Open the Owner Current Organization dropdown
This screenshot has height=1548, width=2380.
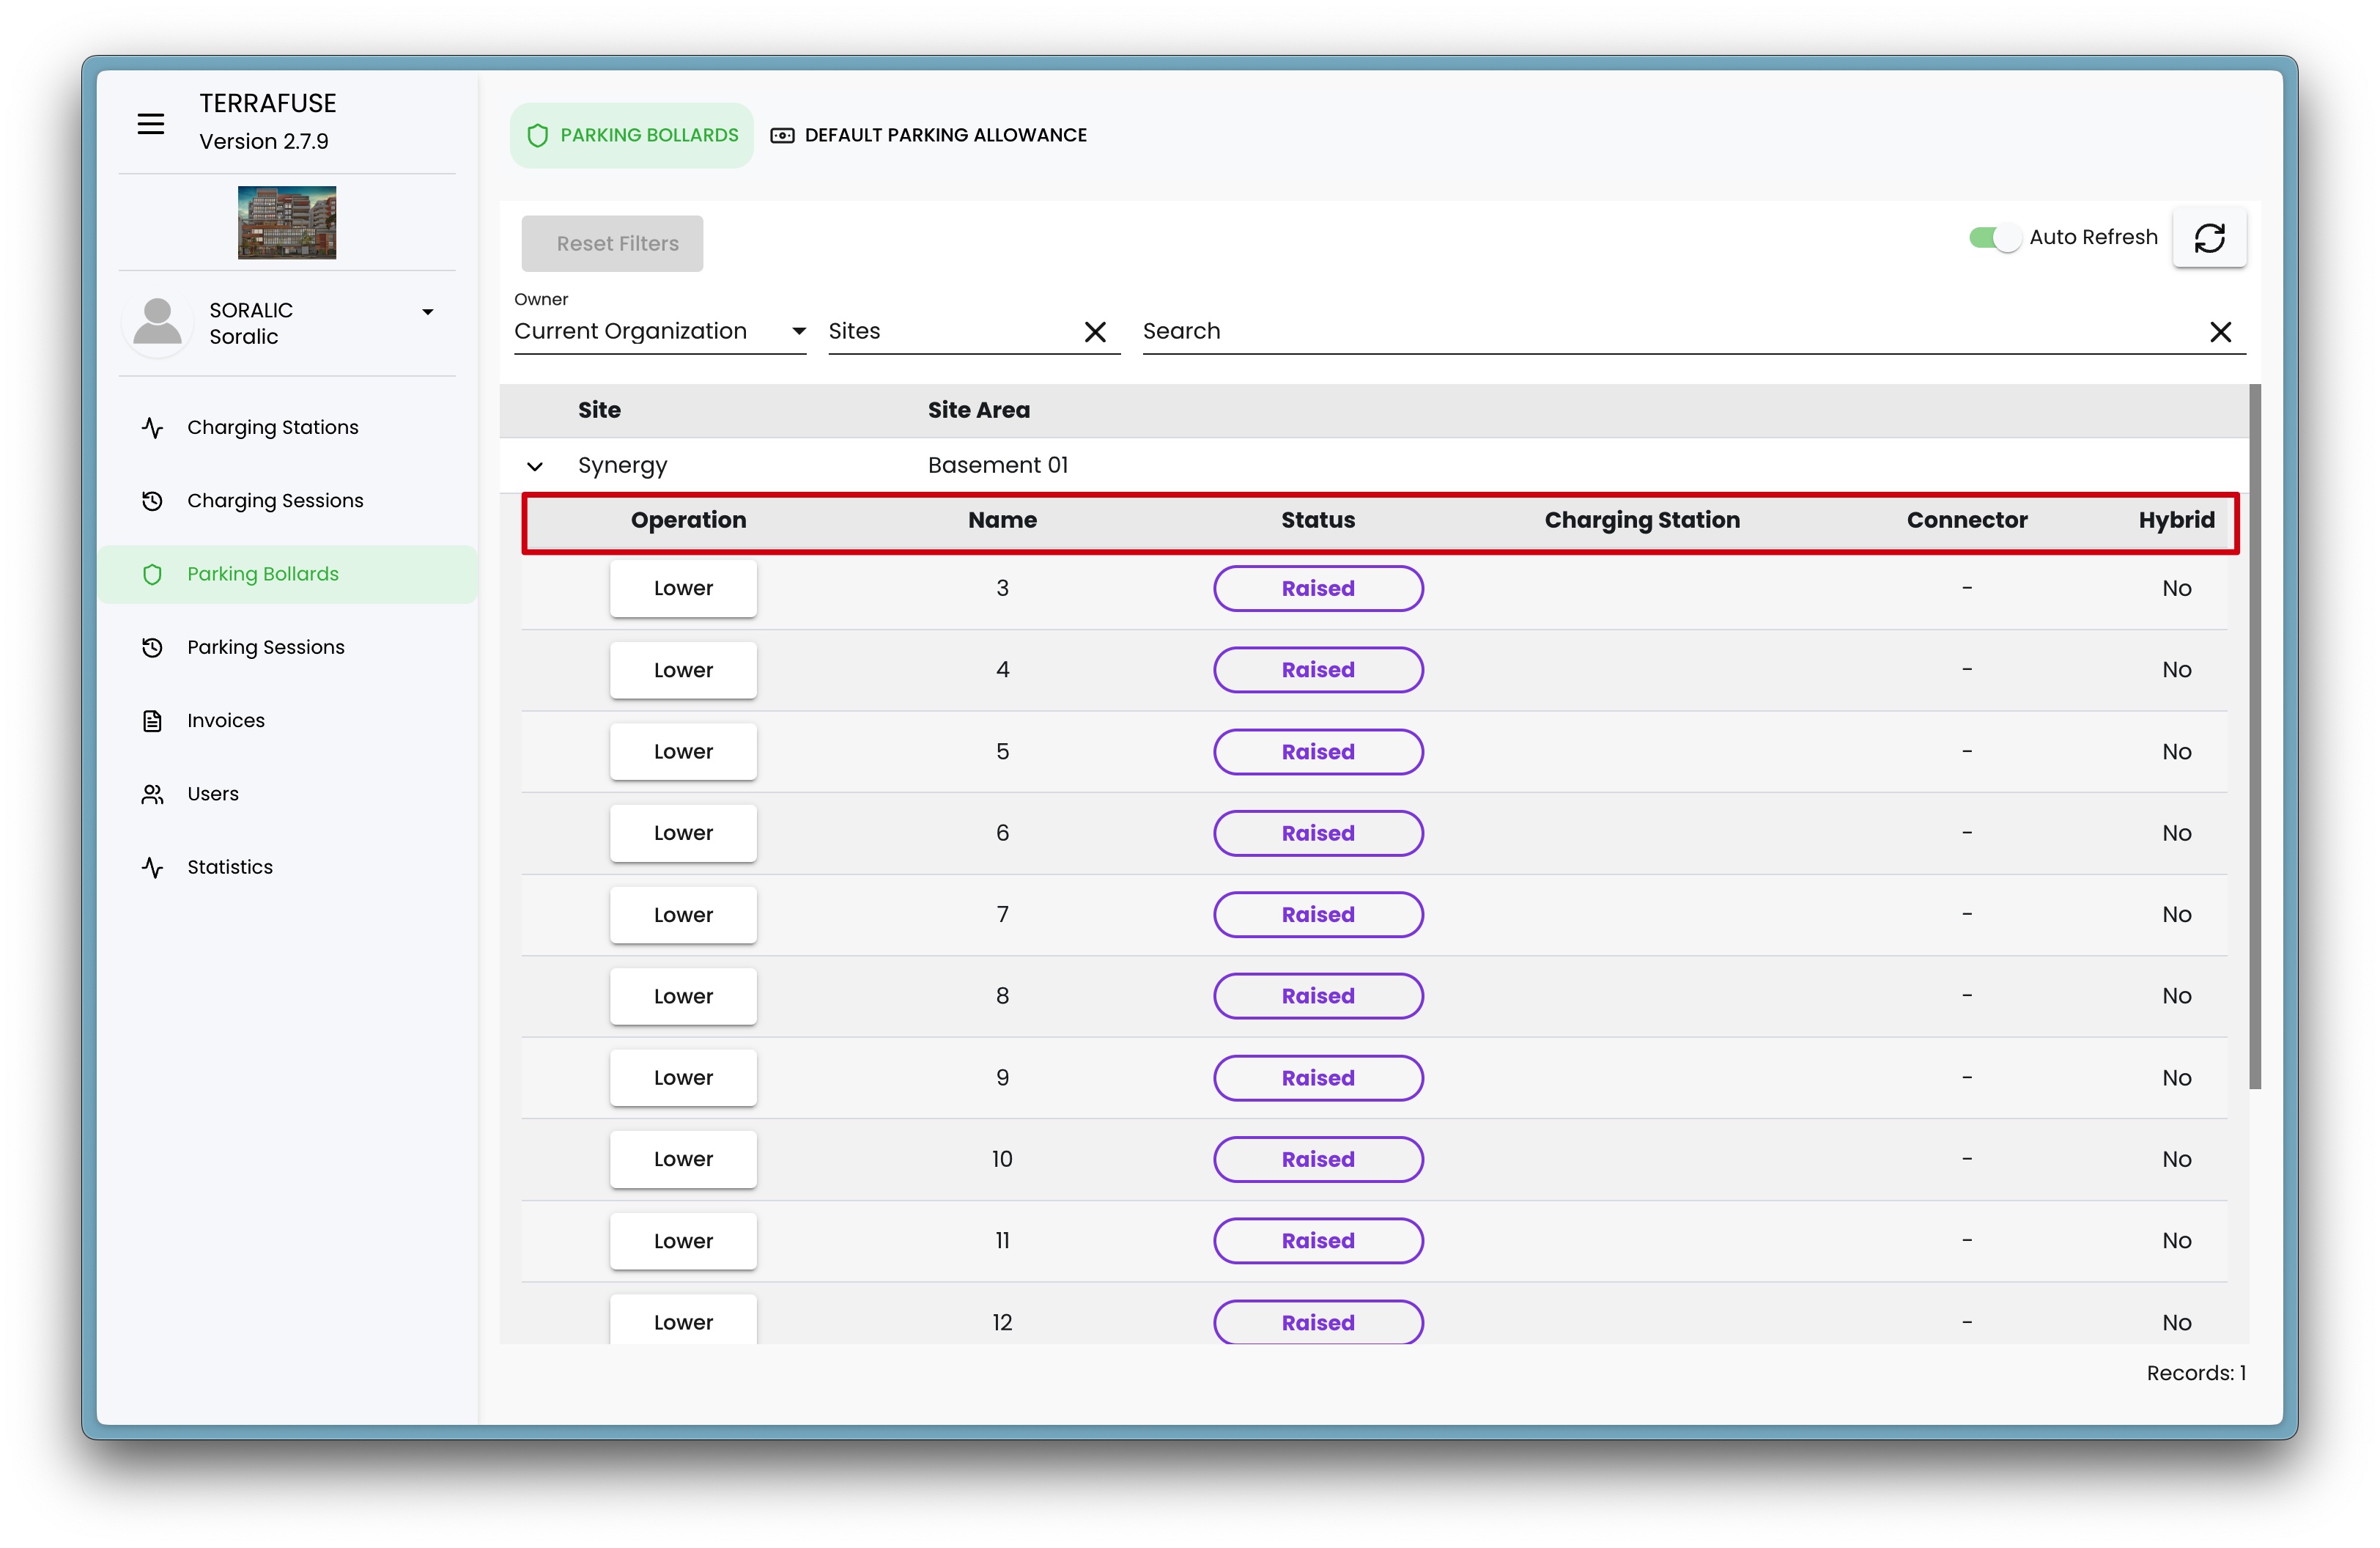[x=659, y=332]
